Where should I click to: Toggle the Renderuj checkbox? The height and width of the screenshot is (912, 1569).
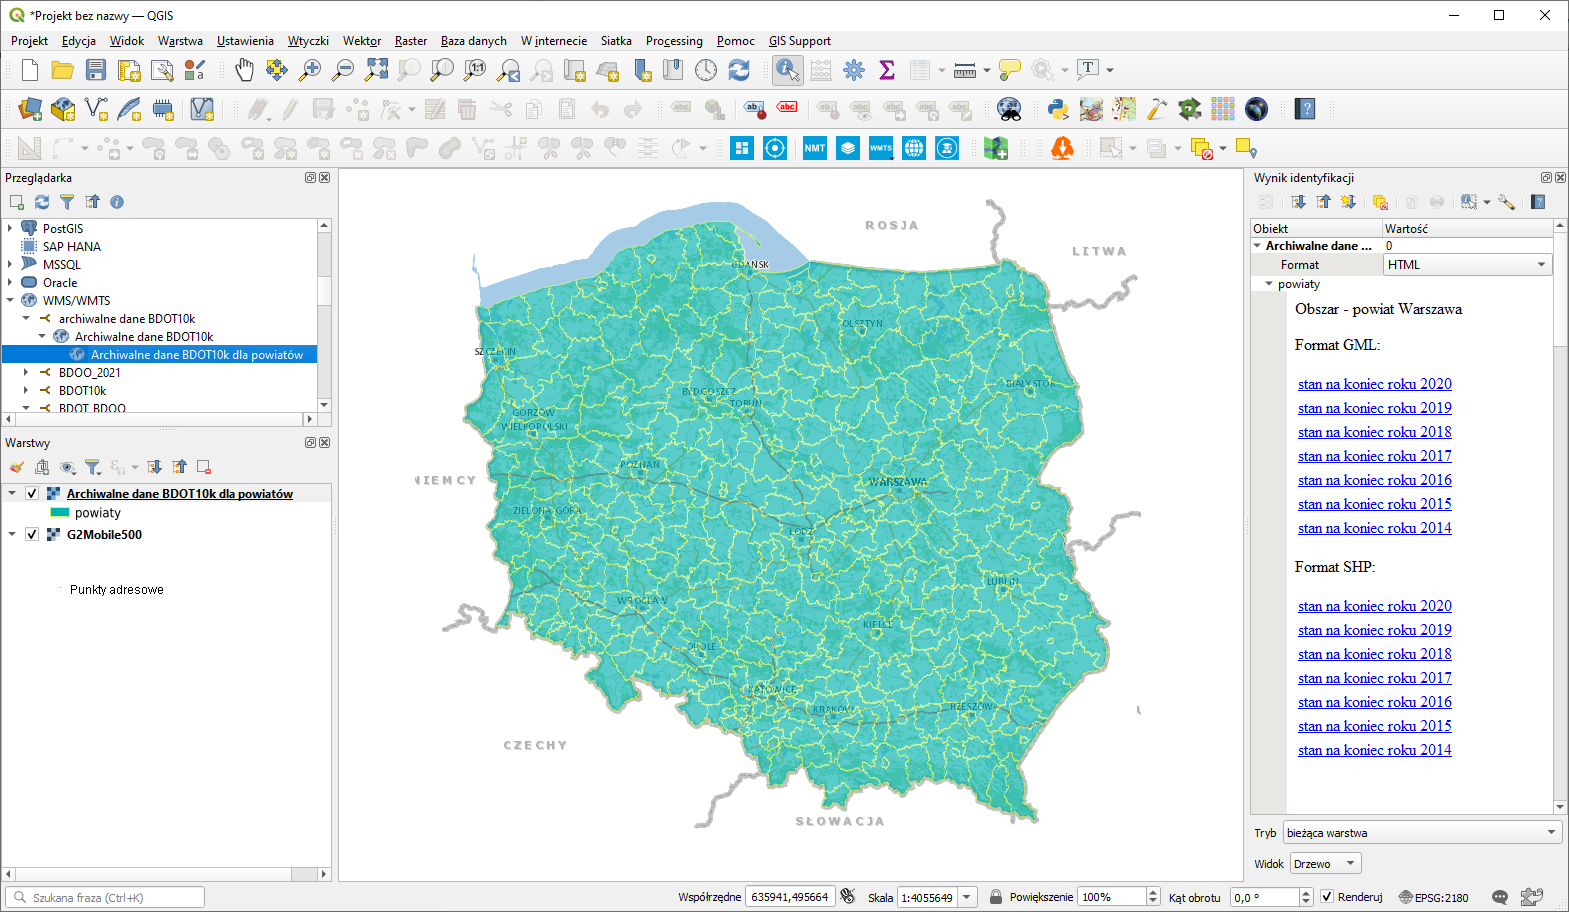[1327, 897]
